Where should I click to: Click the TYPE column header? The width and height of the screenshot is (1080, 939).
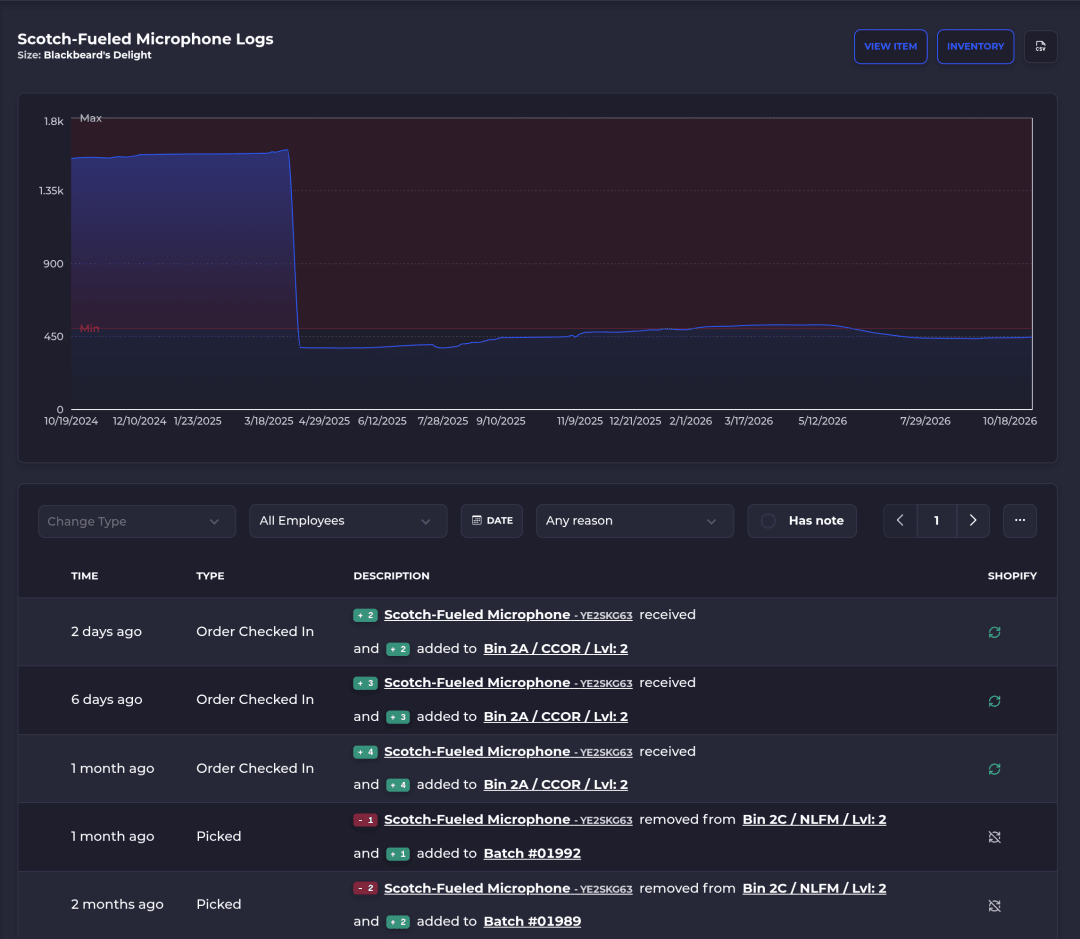tap(210, 576)
